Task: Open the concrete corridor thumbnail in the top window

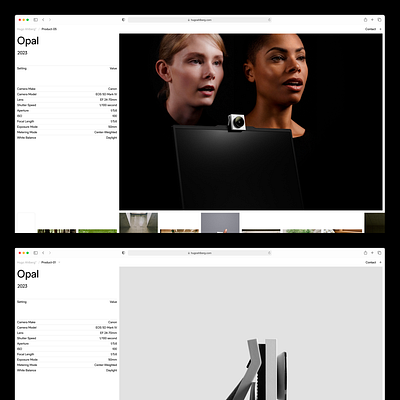Action: (x=138, y=223)
